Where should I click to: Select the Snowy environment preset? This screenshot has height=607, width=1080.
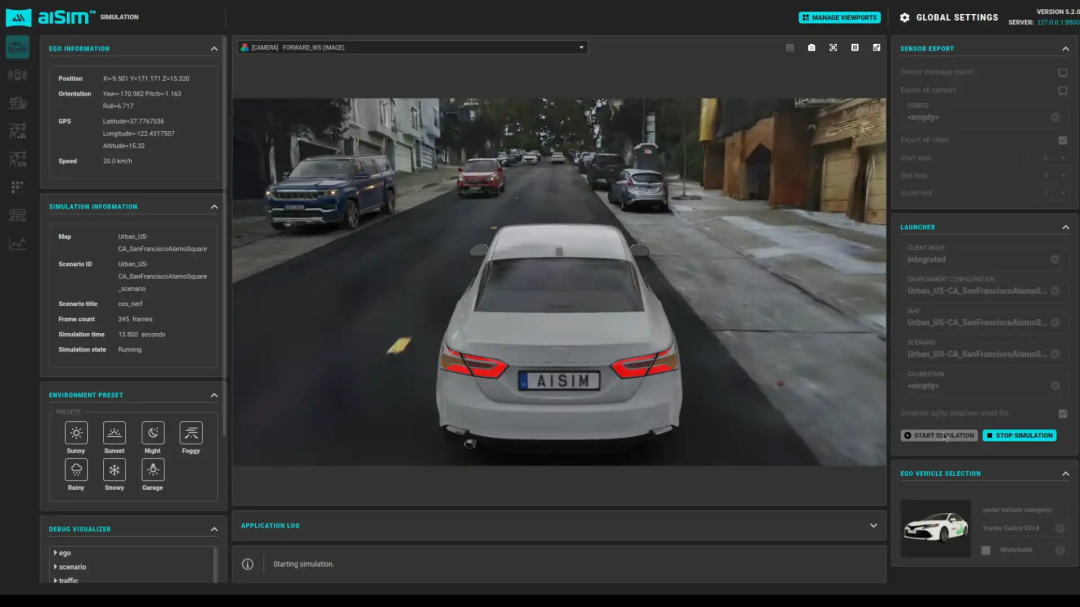click(x=114, y=470)
